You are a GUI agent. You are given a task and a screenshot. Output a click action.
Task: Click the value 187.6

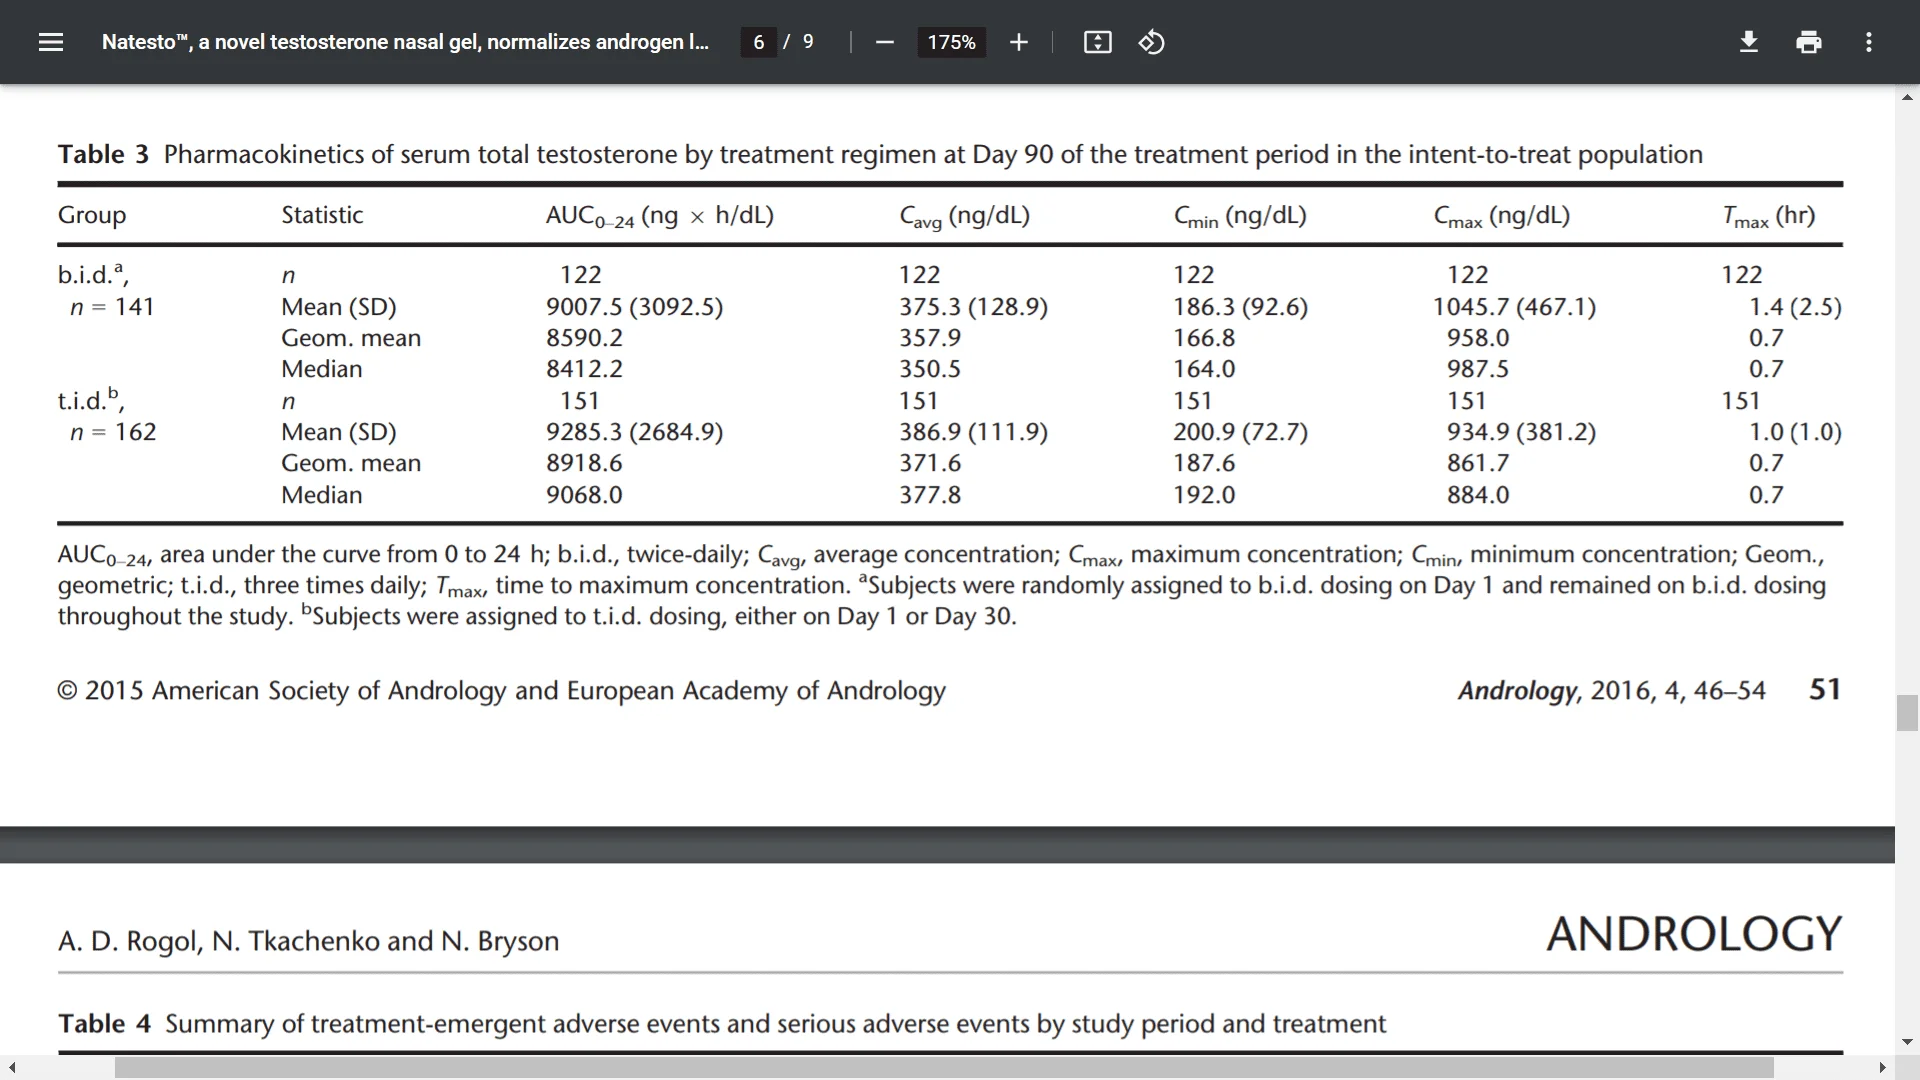[x=1204, y=463]
